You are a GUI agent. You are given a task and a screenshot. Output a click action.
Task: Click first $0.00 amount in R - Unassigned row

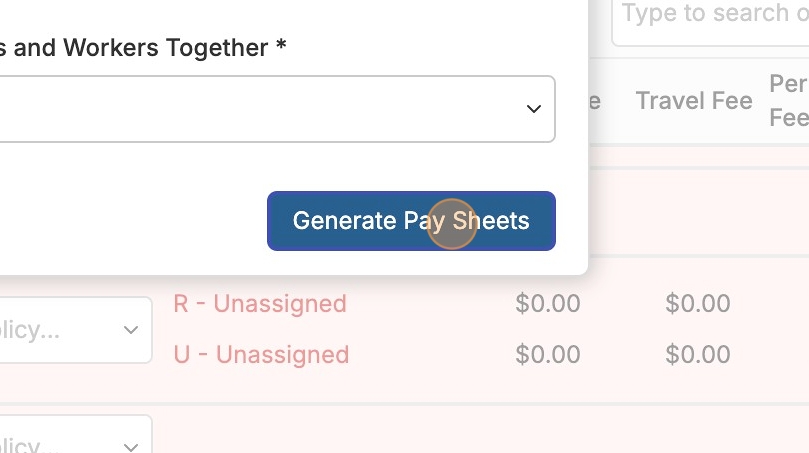pos(547,303)
